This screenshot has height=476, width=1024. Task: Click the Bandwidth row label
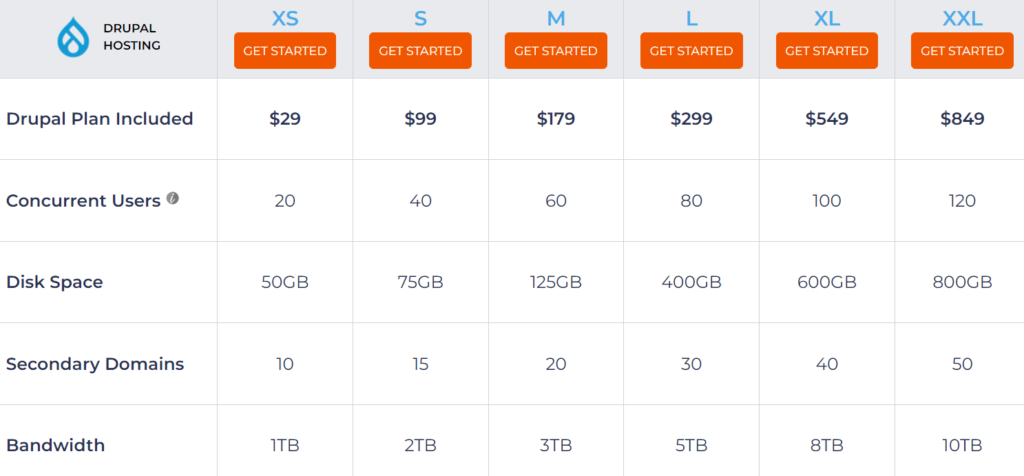tap(55, 445)
